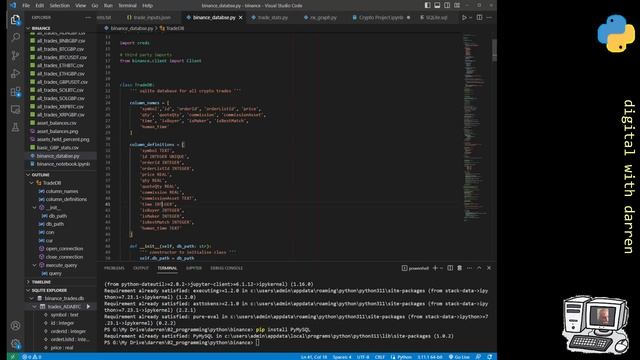Click the notifications bell in the status bar
The height and width of the screenshot is (360, 640).
pyautogui.click(x=489, y=357)
